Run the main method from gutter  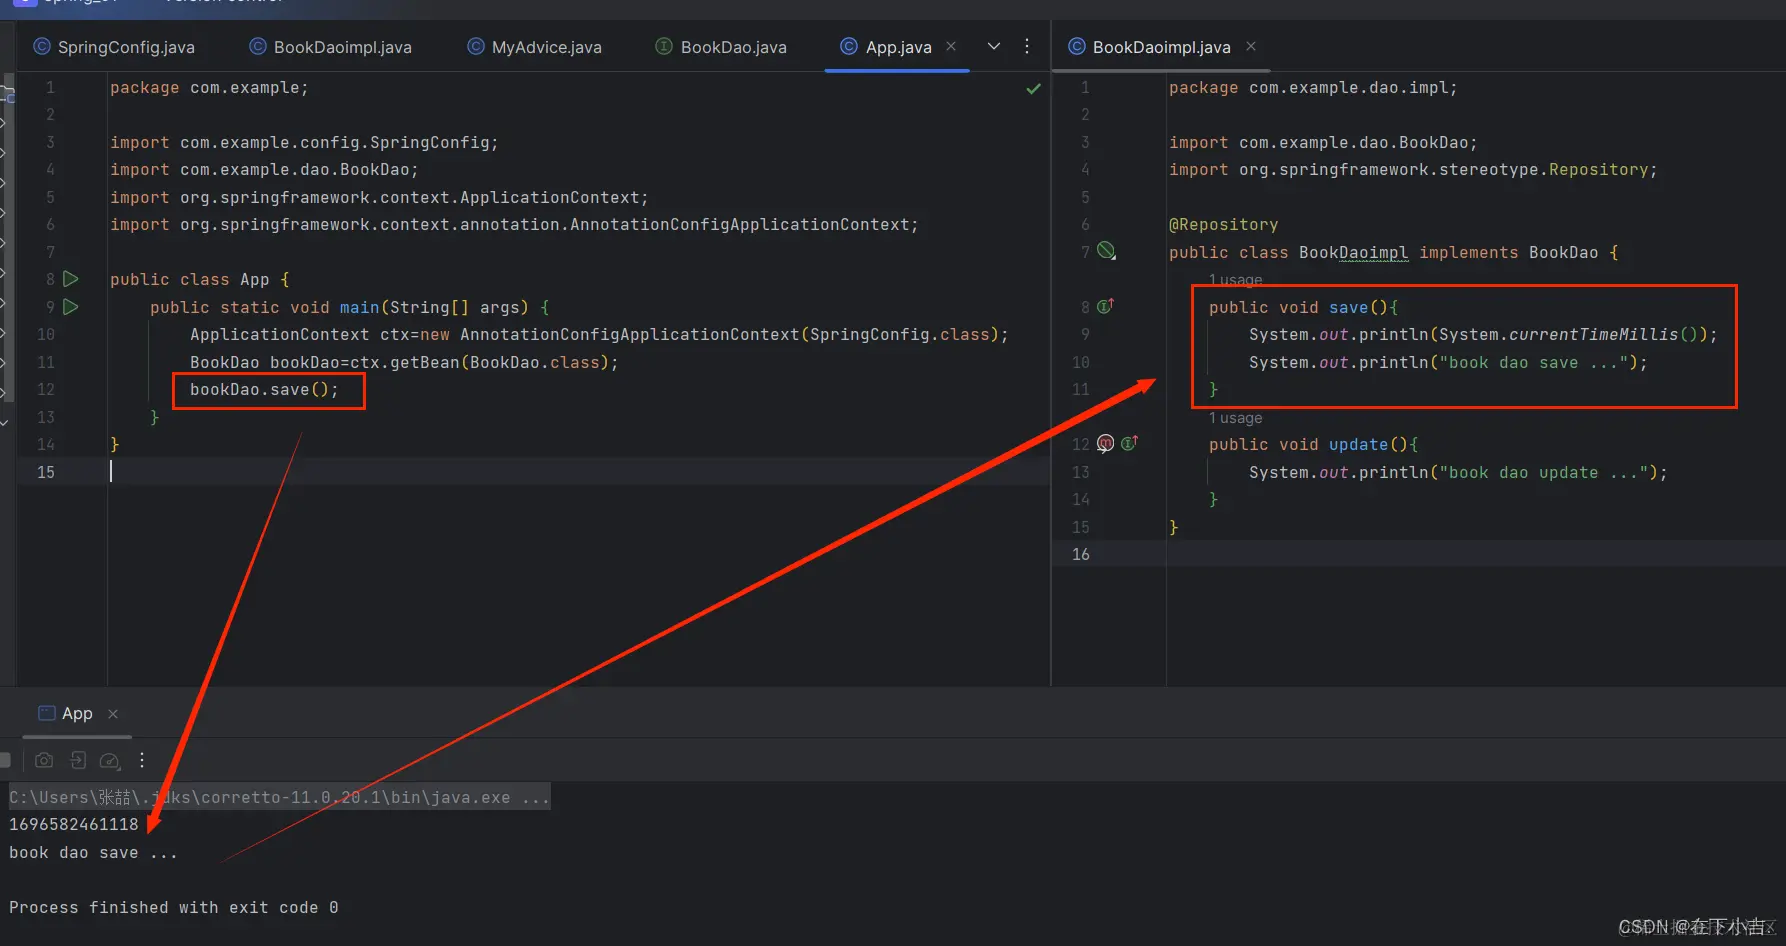pos(71,307)
